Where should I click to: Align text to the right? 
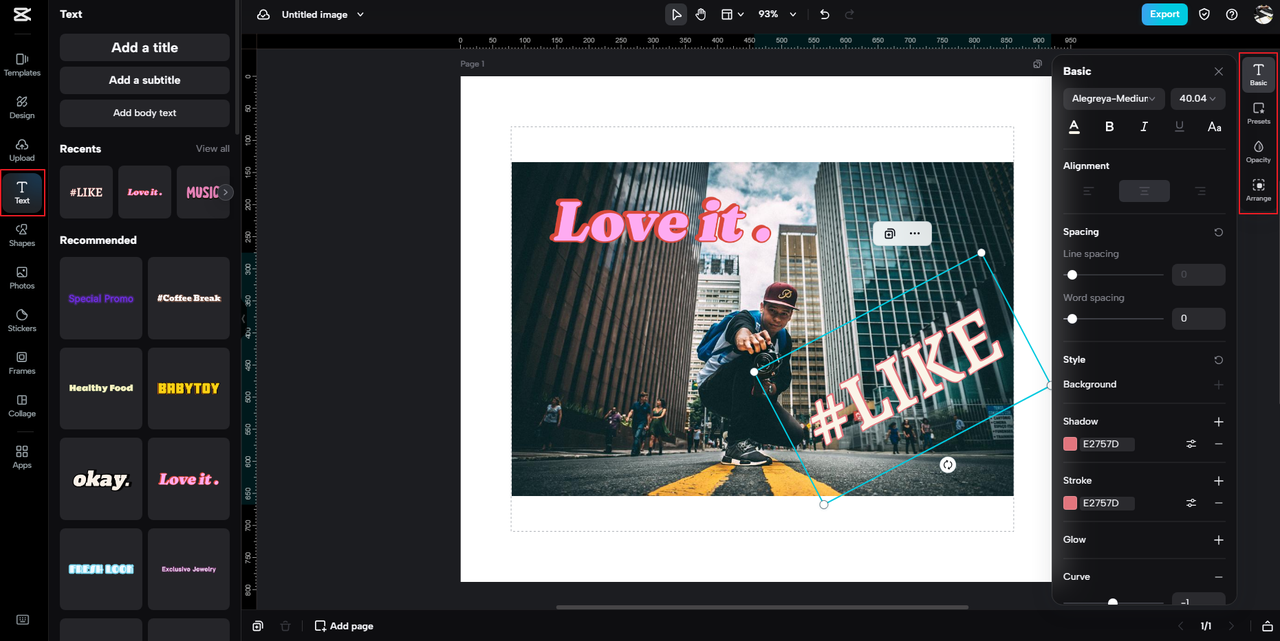[1200, 191]
